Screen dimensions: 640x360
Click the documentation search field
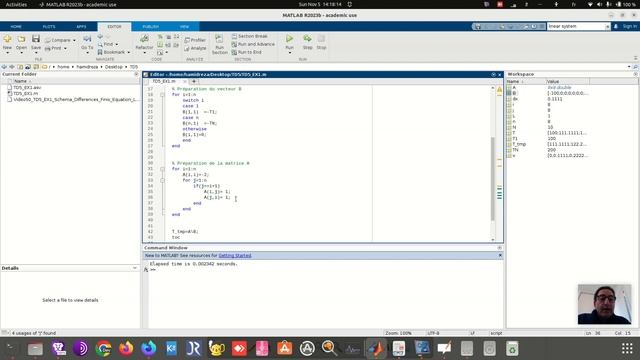click(576, 26)
